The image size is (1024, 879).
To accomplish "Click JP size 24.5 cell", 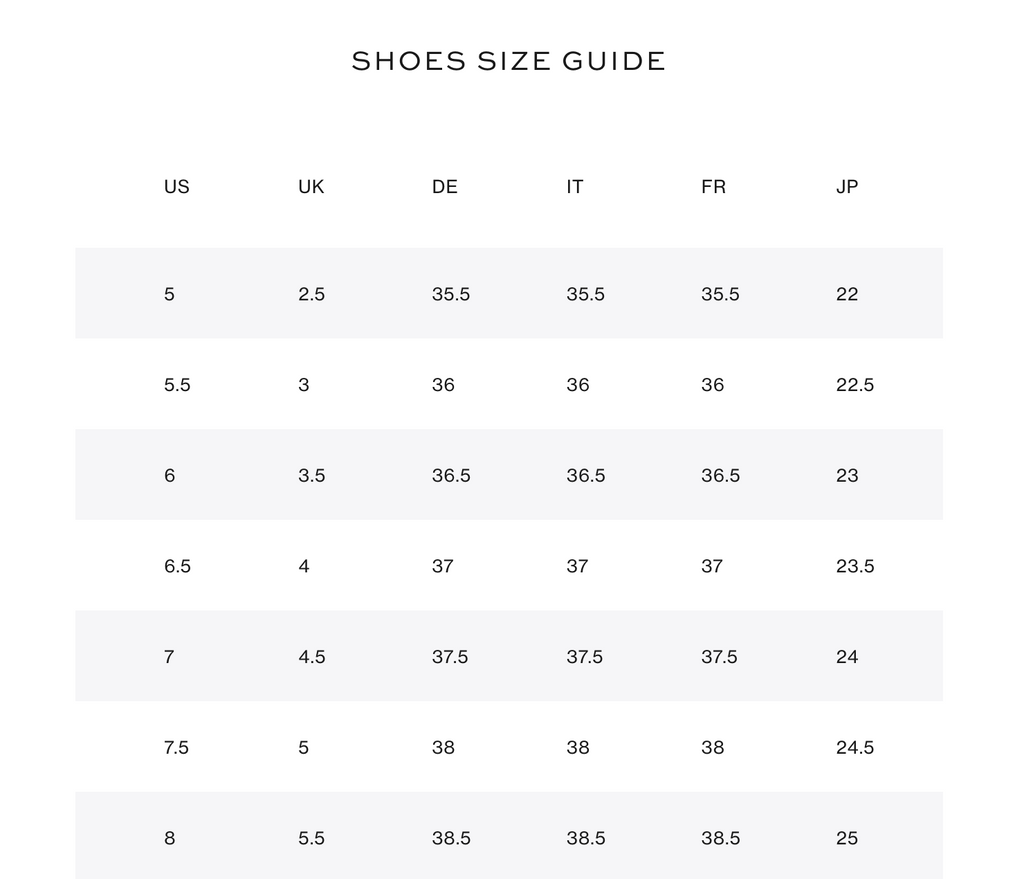I will pyautogui.click(x=855, y=748).
